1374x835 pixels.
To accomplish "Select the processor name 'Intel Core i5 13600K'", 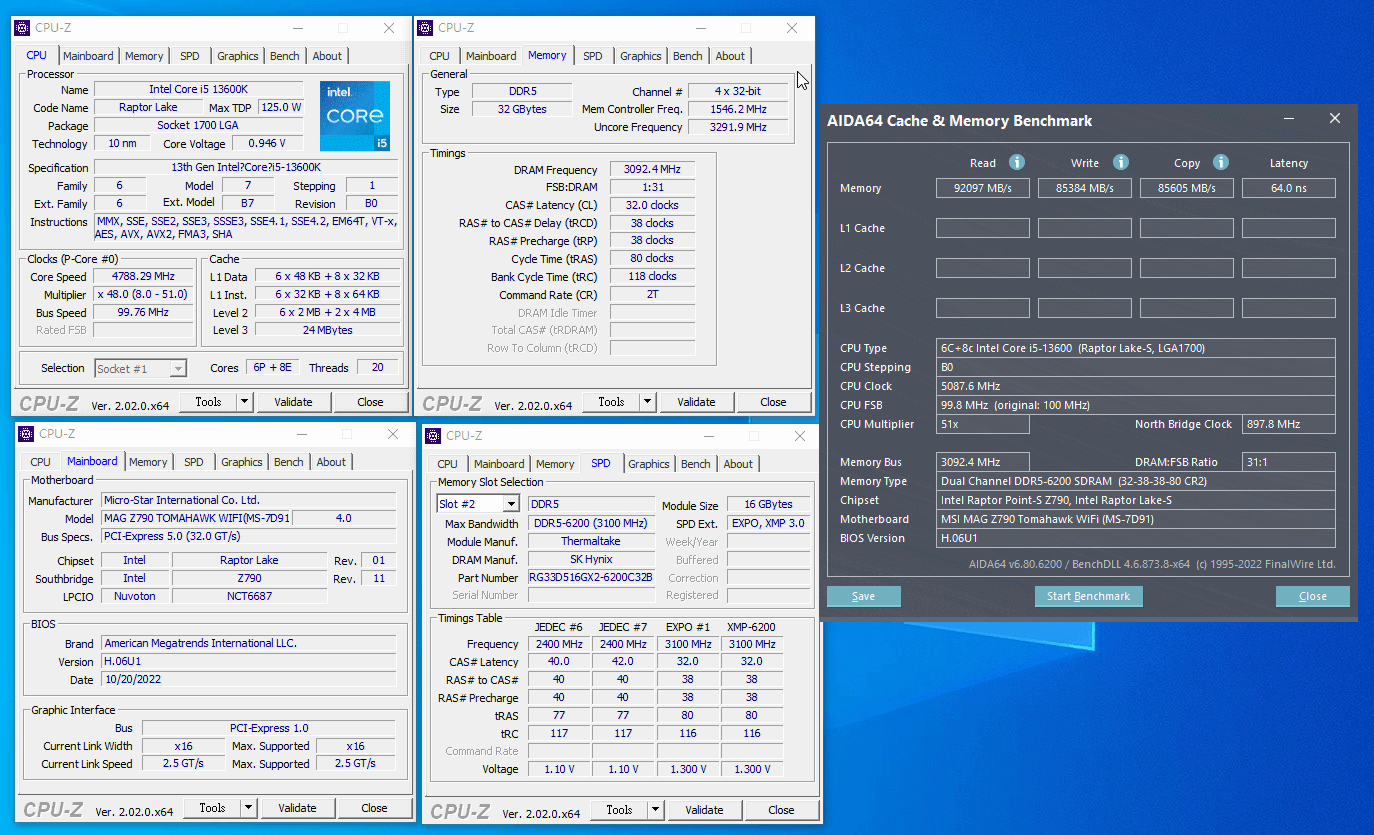I will tap(199, 89).
